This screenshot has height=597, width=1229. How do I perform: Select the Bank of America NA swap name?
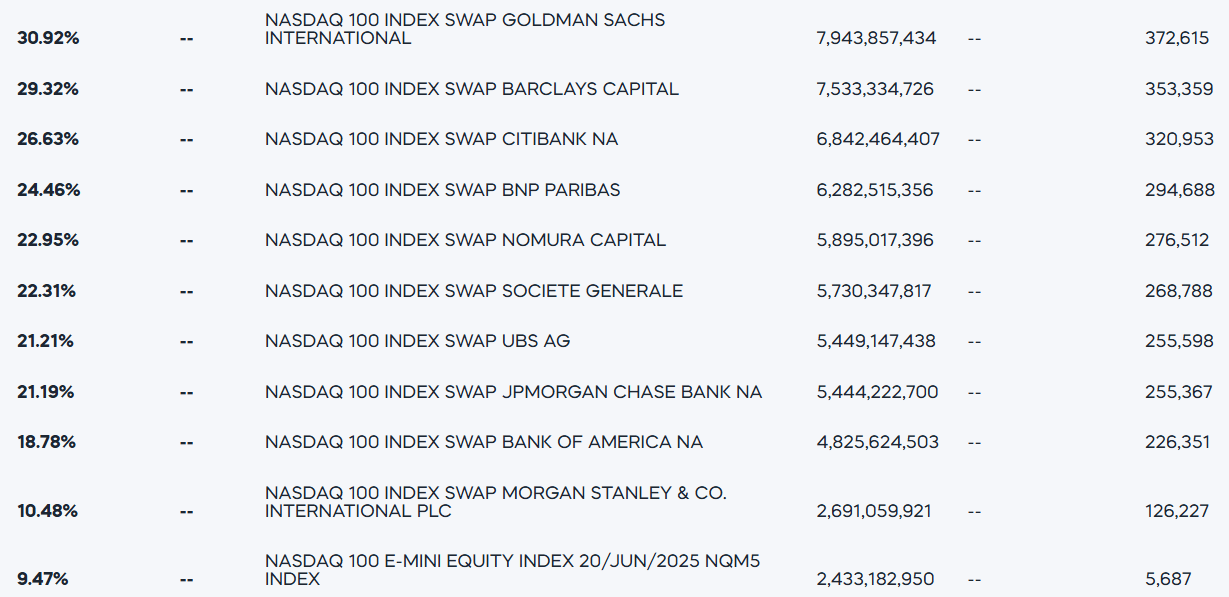click(484, 442)
